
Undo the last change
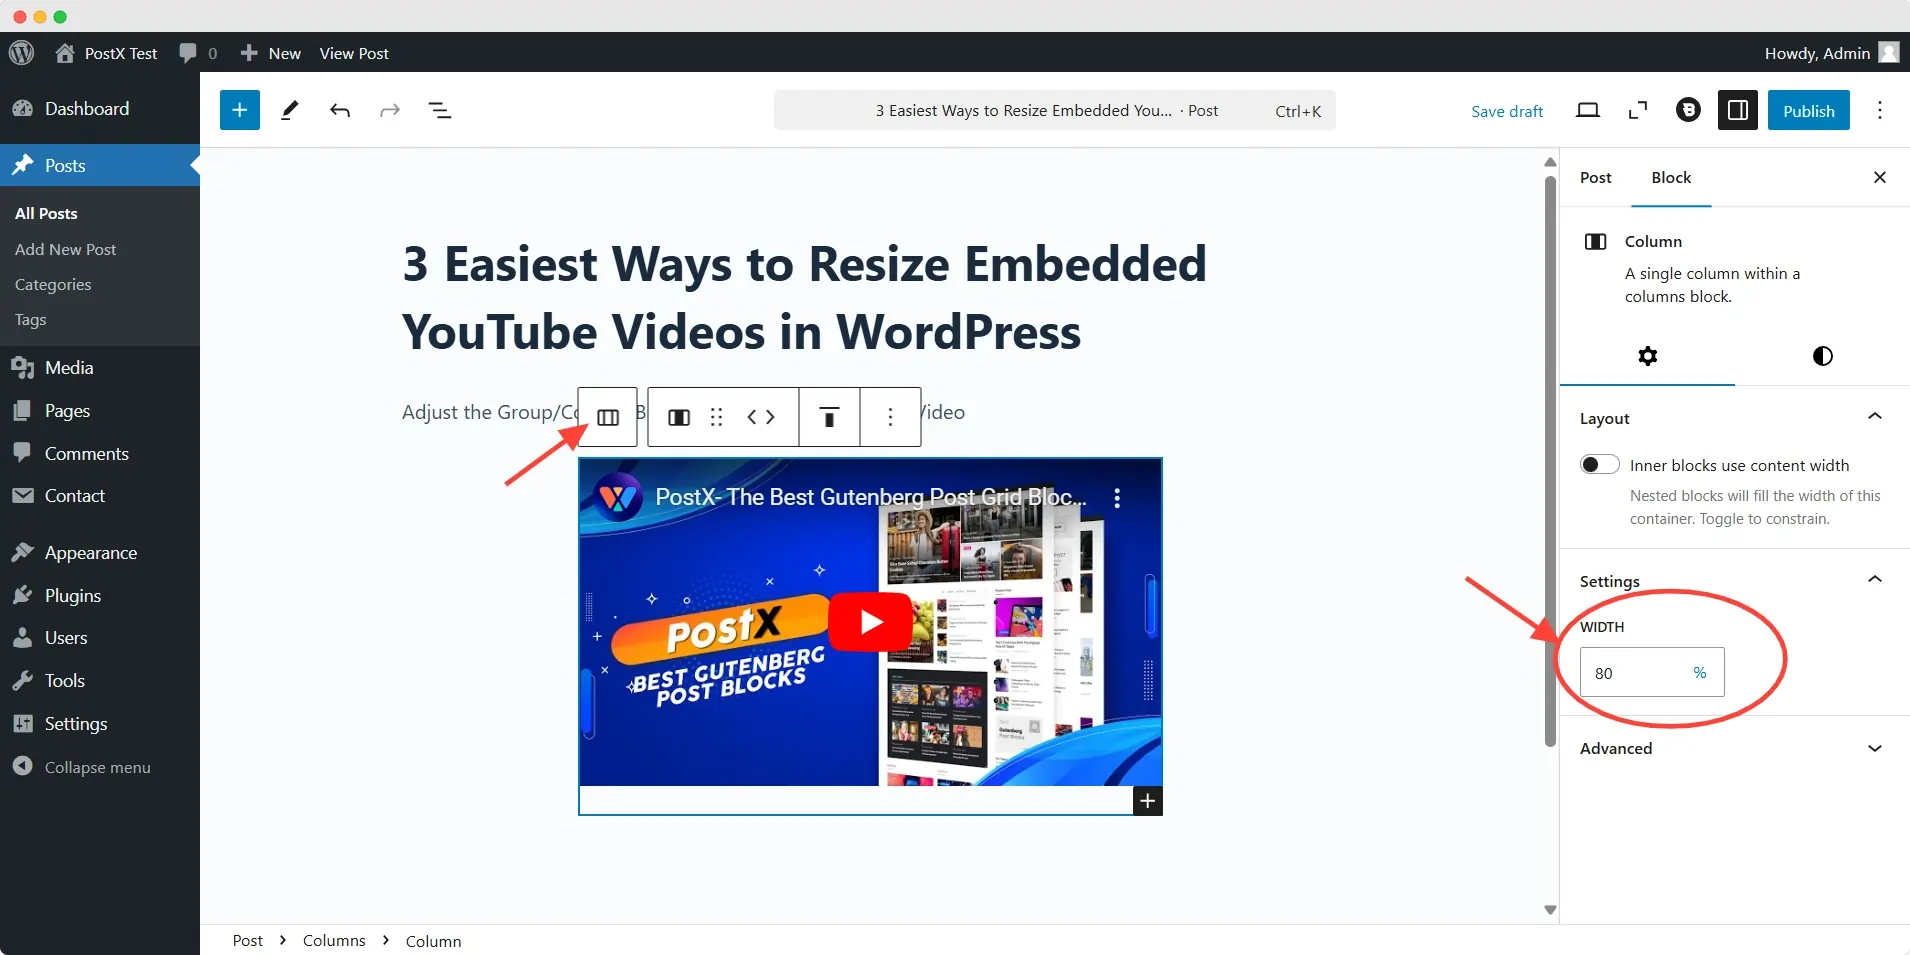pos(340,110)
